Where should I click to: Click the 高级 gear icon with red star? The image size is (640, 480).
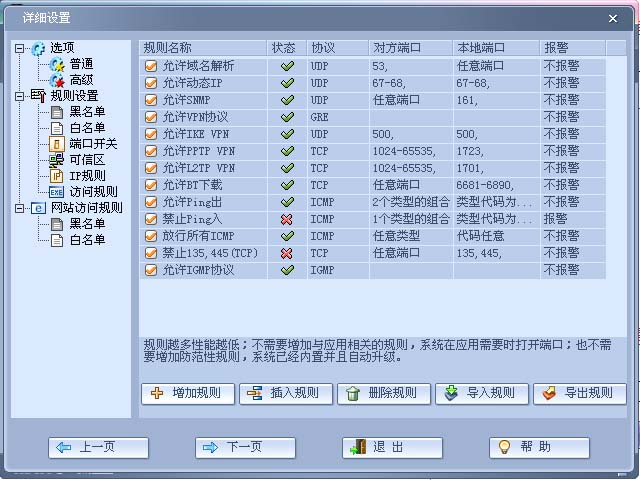pyautogui.click(x=57, y=80)
